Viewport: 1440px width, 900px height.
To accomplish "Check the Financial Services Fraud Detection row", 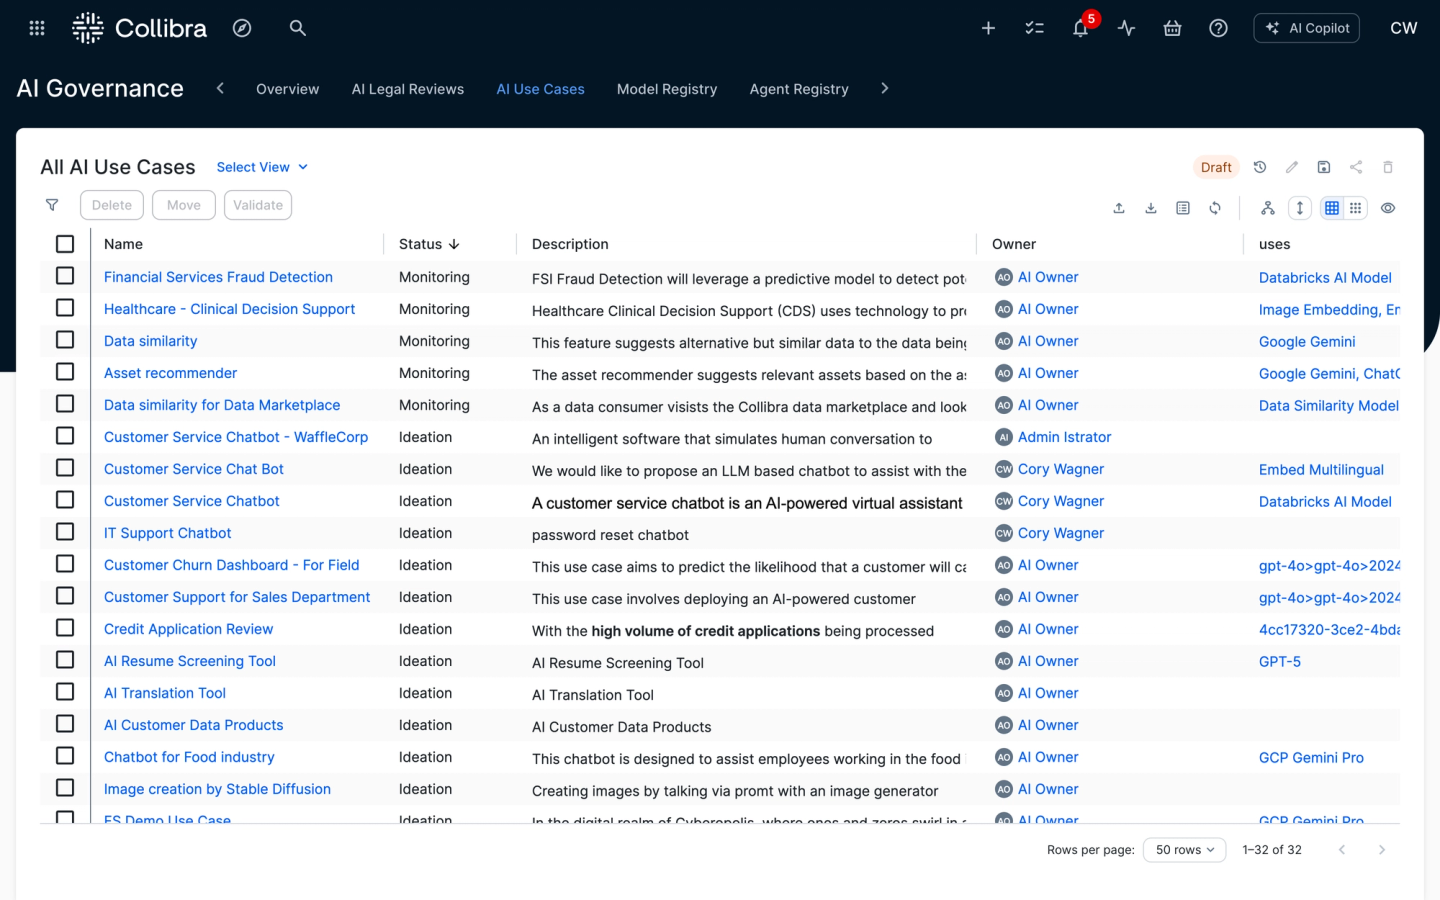I will coord(65,276).
